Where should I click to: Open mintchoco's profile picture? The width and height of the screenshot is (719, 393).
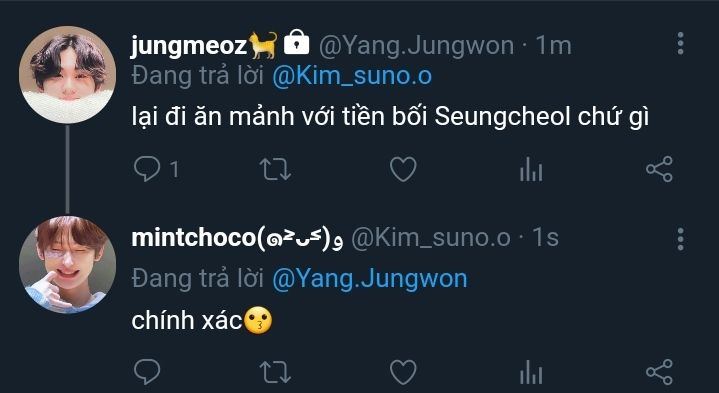click(x=67, y=265)
